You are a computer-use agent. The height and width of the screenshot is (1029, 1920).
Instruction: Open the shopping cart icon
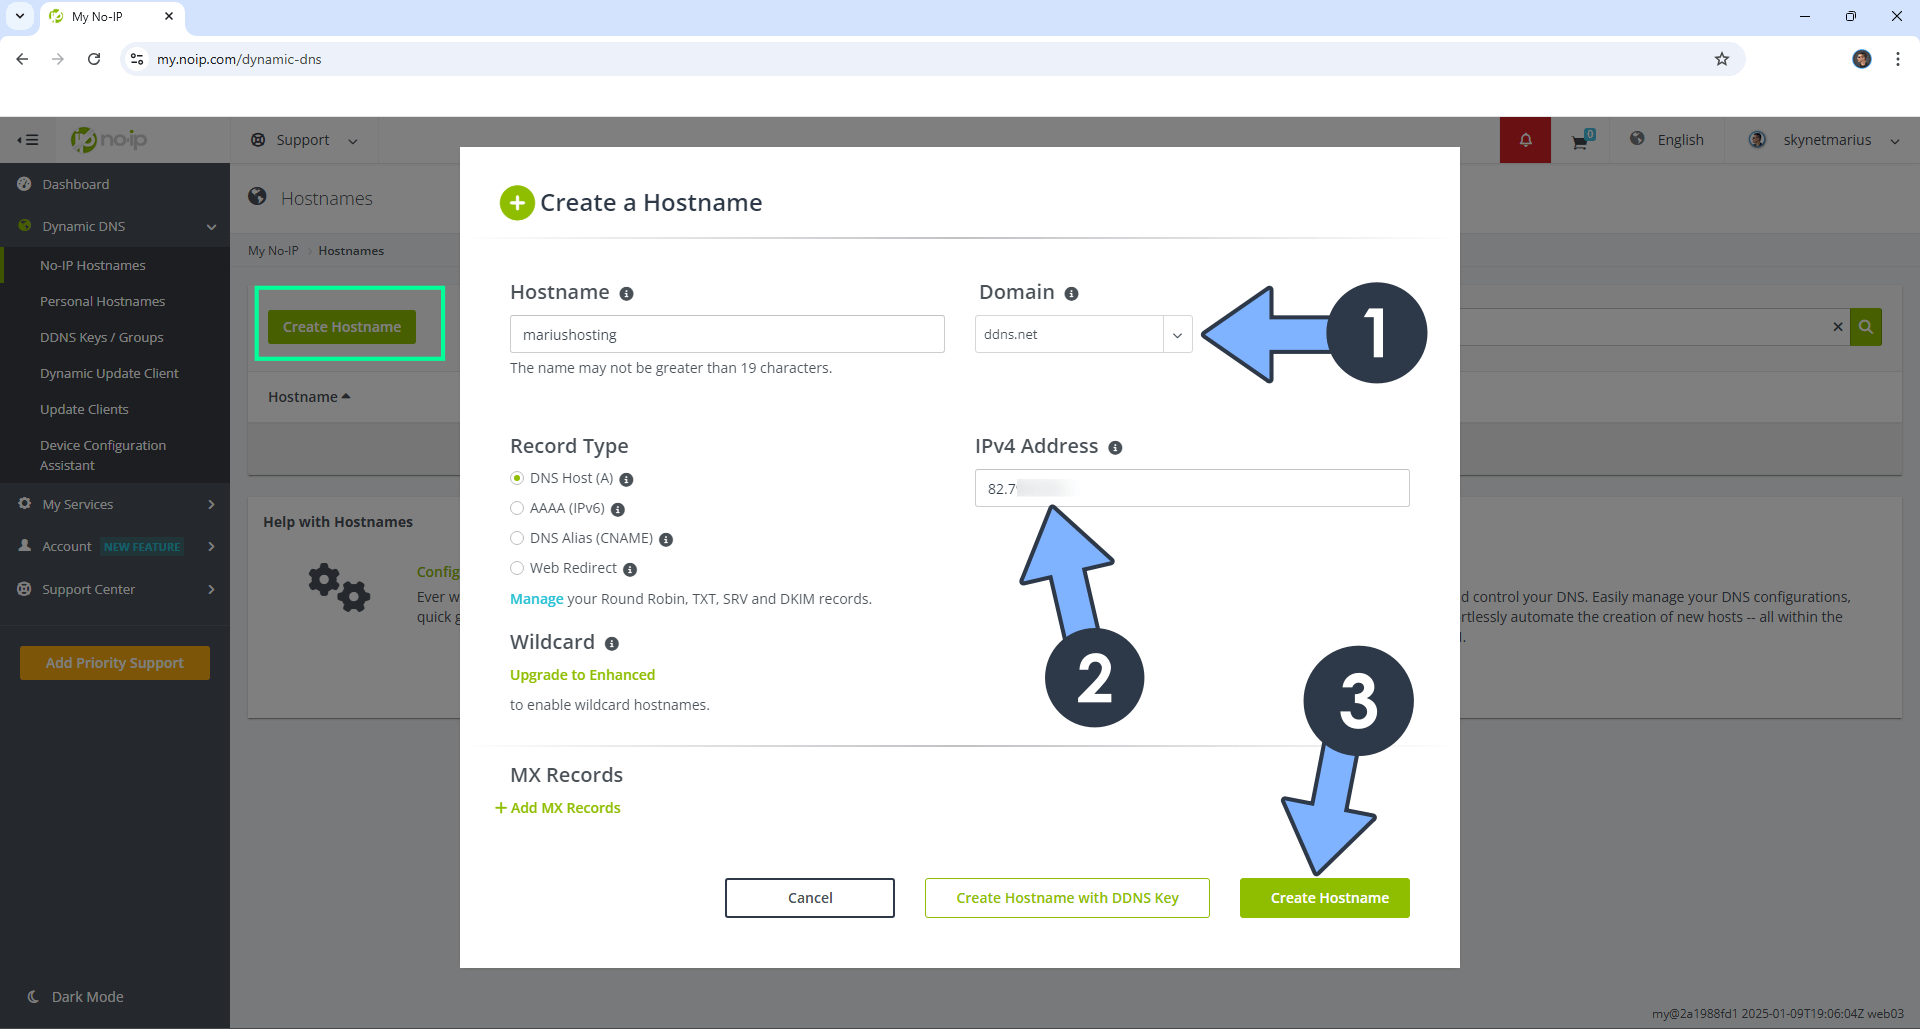pos(1582,140)
